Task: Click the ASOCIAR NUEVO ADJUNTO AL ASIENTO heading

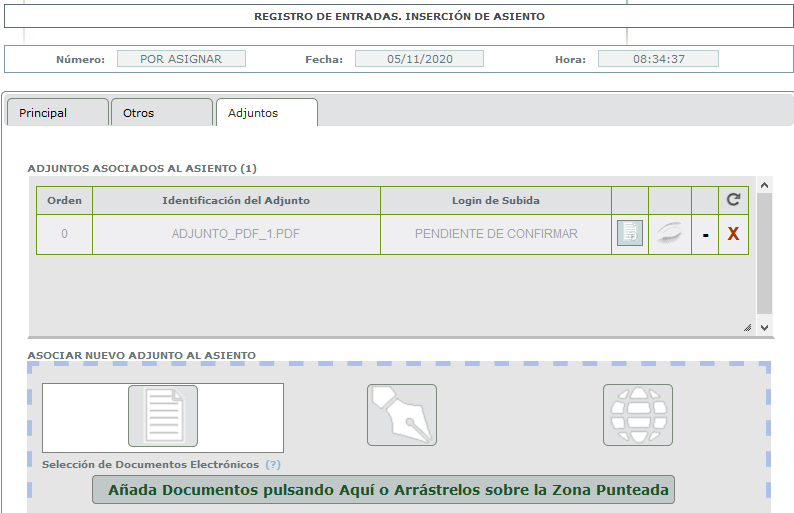Action: click(141, 356)
